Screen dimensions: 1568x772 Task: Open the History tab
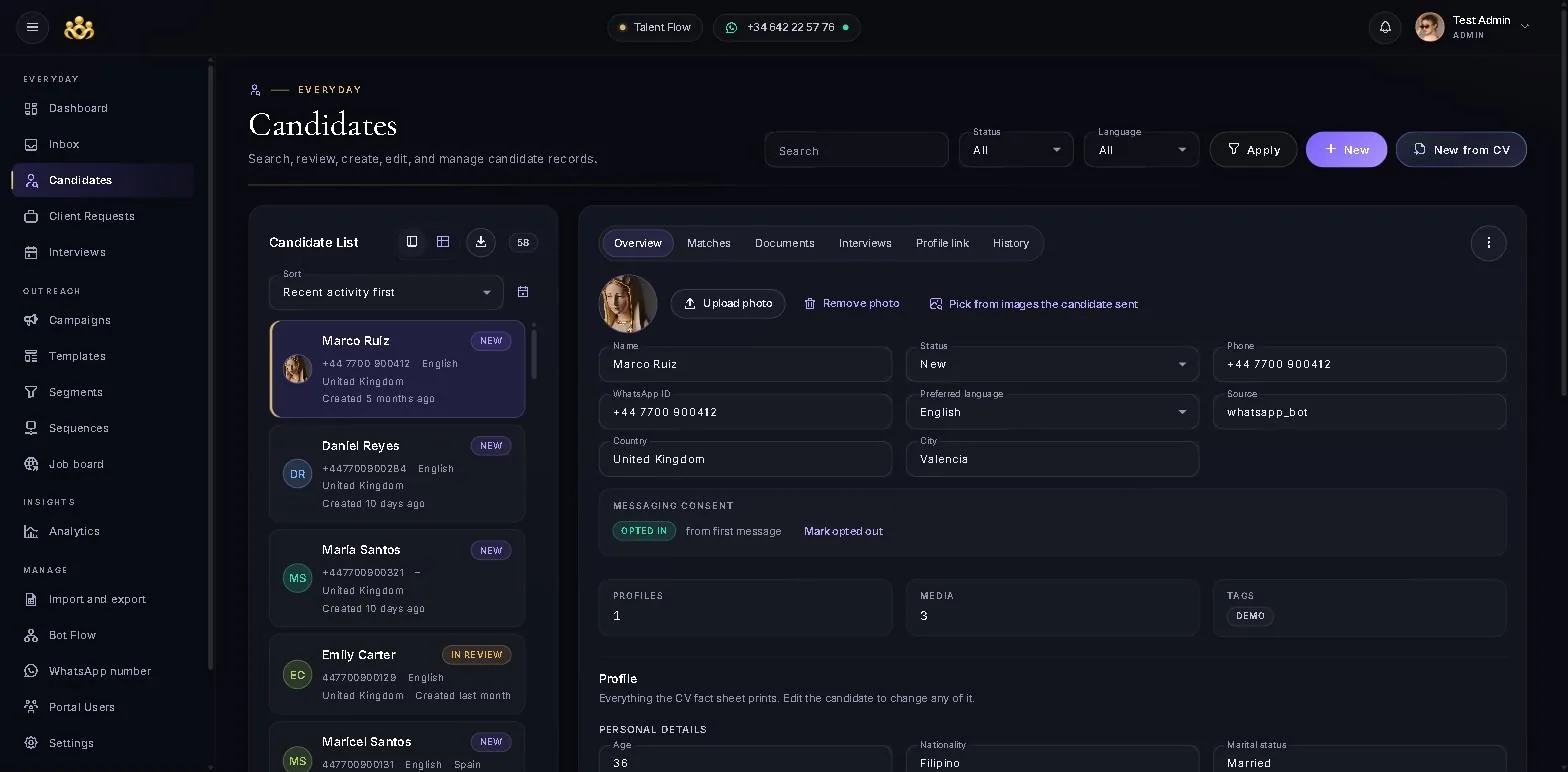tap(1011, 243)
